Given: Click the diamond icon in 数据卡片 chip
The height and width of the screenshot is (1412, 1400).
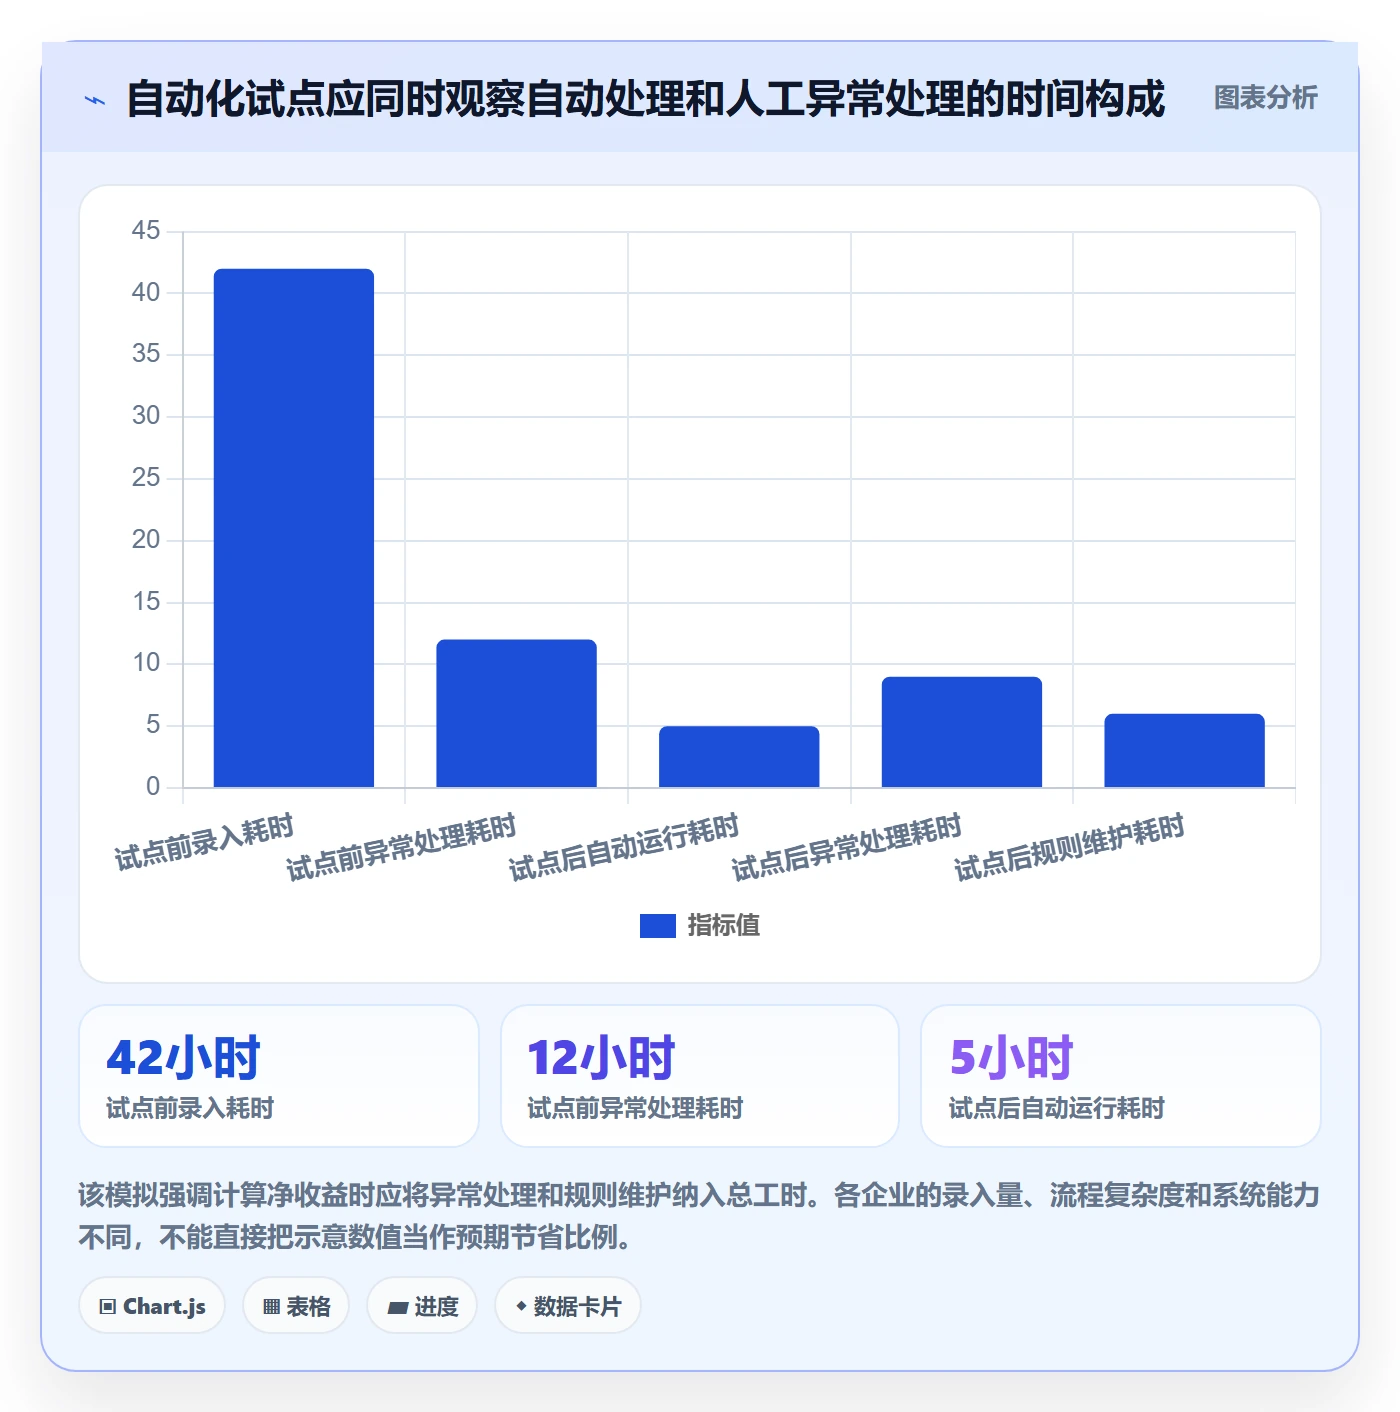Looking at the screenshot, I should click(521, 1306).
